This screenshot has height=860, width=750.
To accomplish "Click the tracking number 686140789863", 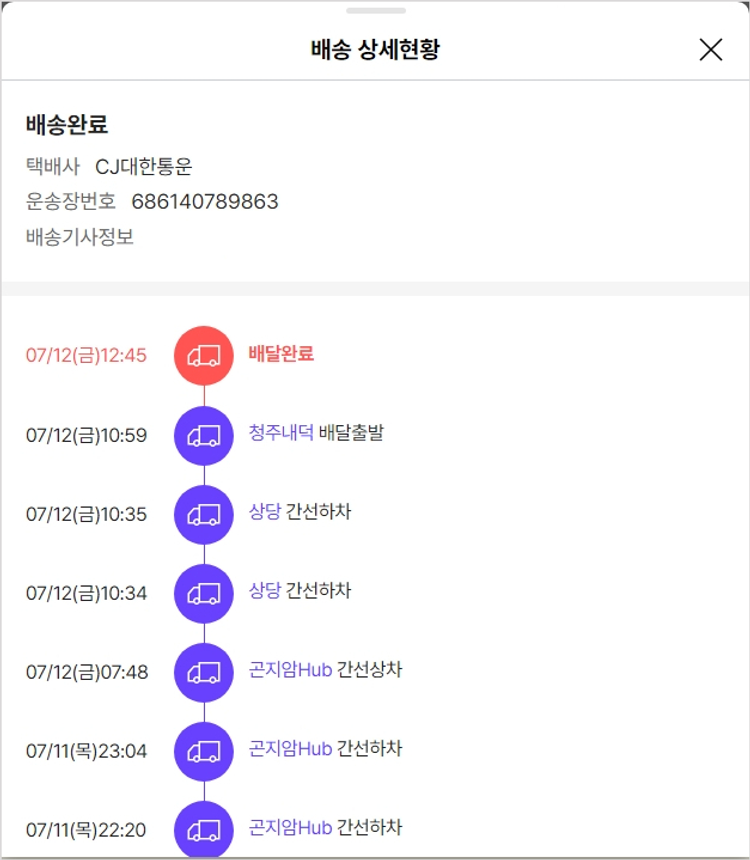I will (205, 202).
